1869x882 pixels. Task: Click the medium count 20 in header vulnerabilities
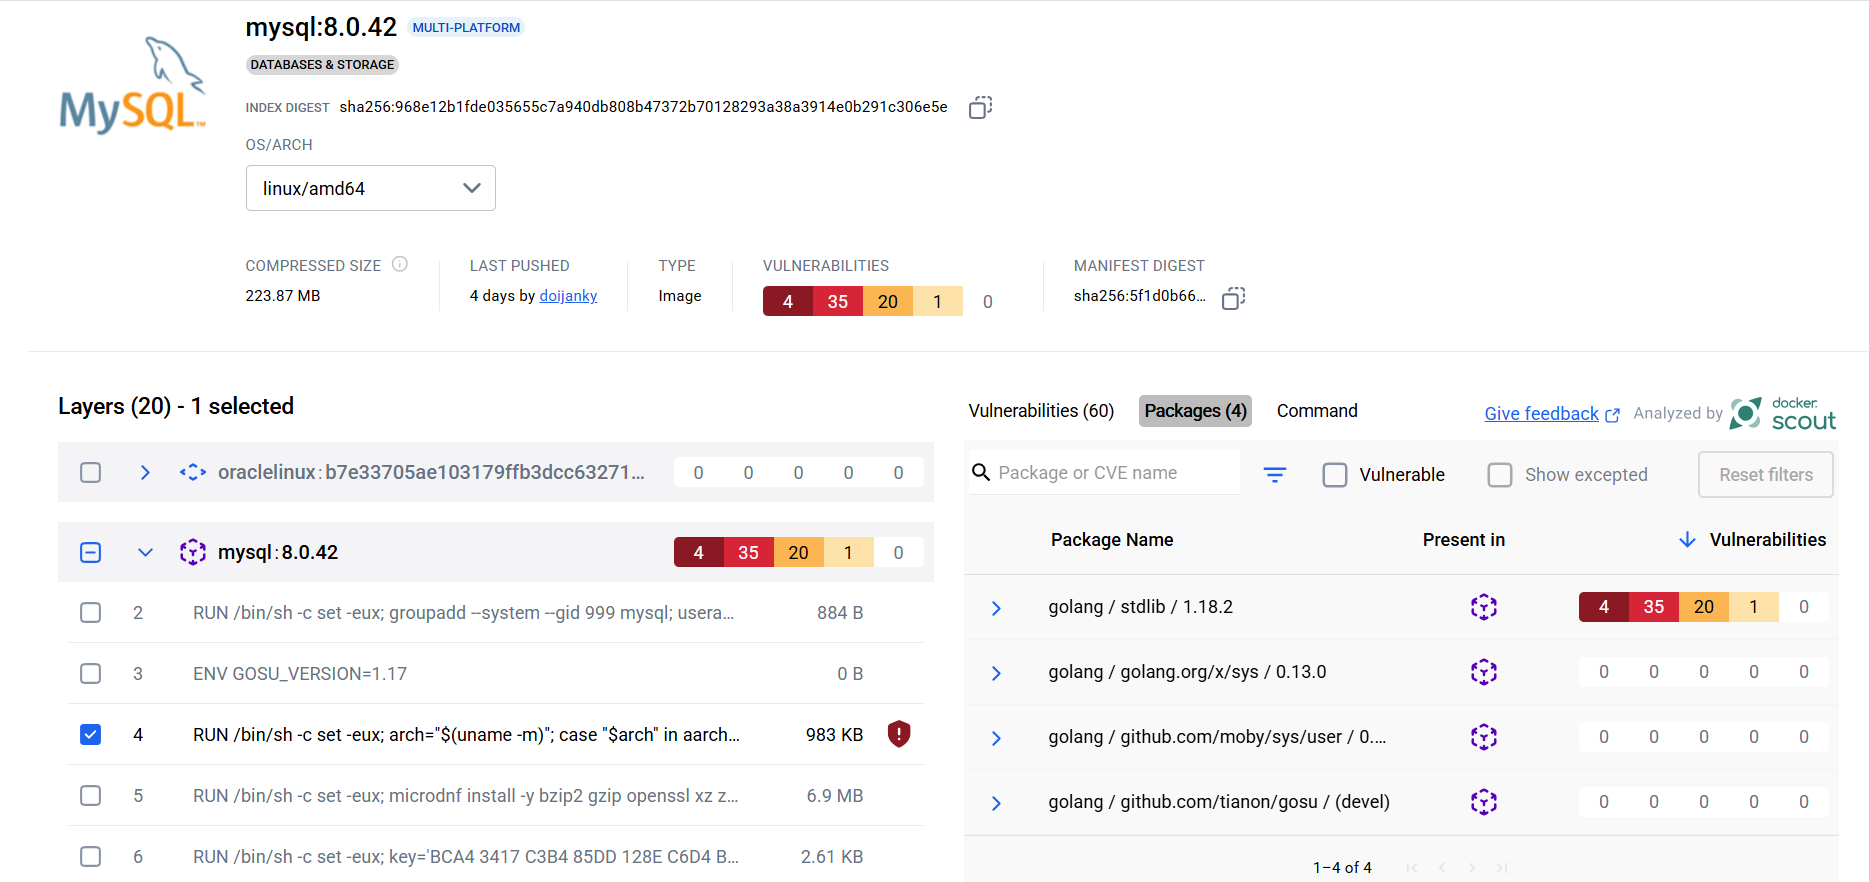[888, 301]
